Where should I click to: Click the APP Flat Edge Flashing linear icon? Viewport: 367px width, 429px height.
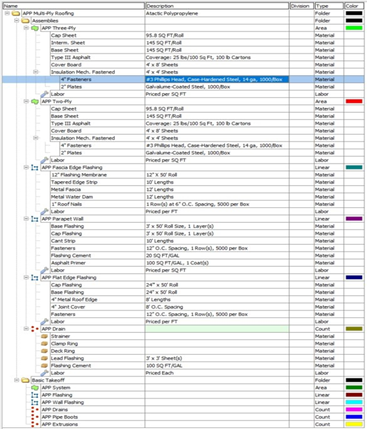(35, 277)
